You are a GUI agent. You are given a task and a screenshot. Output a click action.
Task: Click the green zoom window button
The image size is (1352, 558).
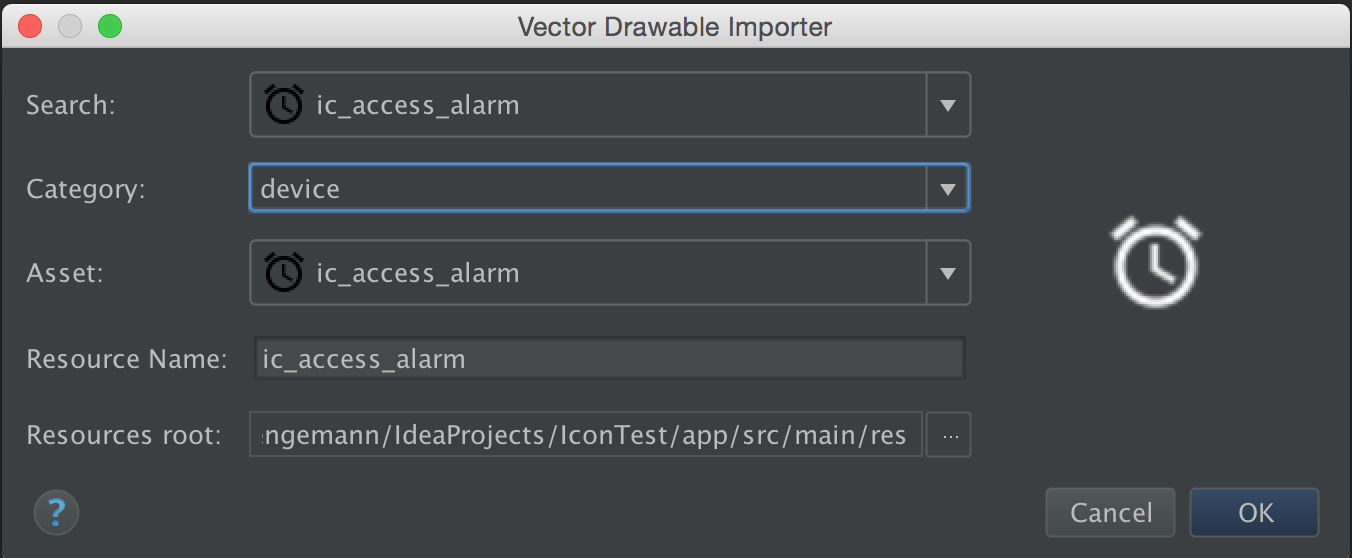(x=109, y=27)
